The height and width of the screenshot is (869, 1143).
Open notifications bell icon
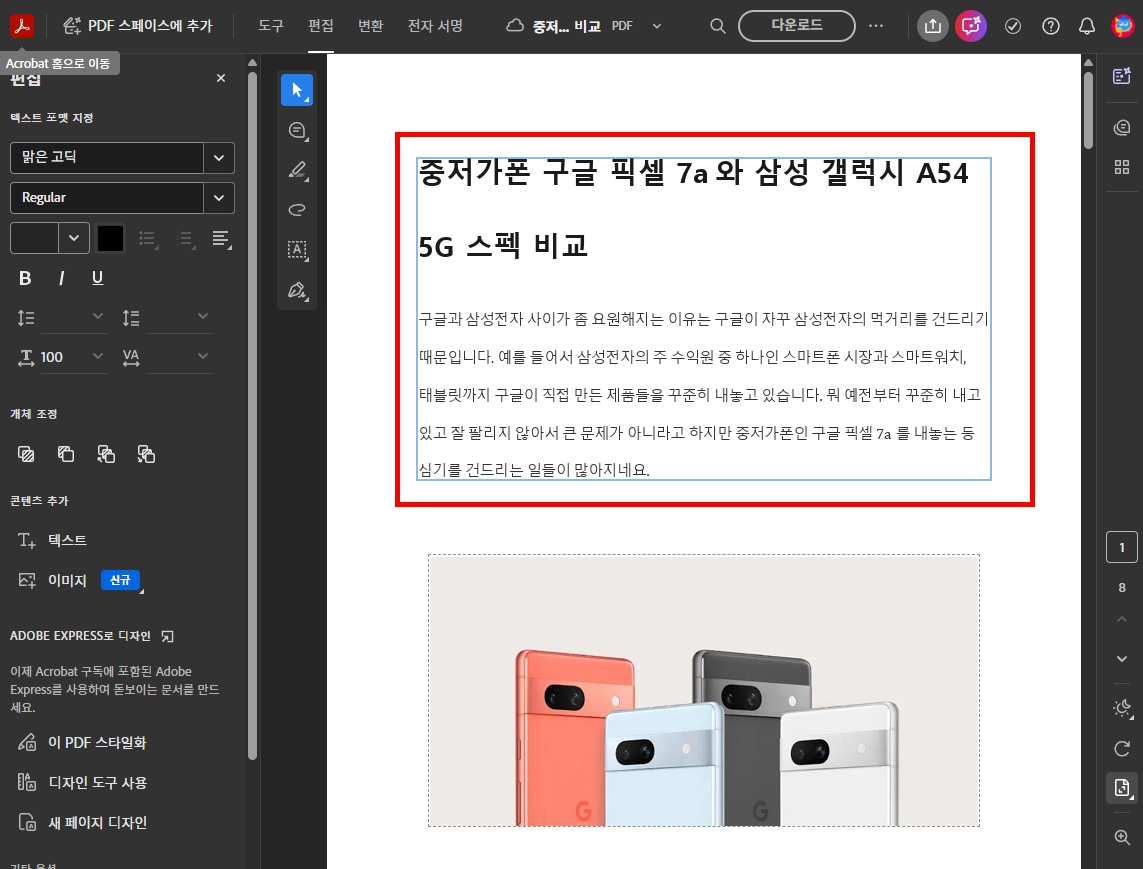pos(1087,26)
